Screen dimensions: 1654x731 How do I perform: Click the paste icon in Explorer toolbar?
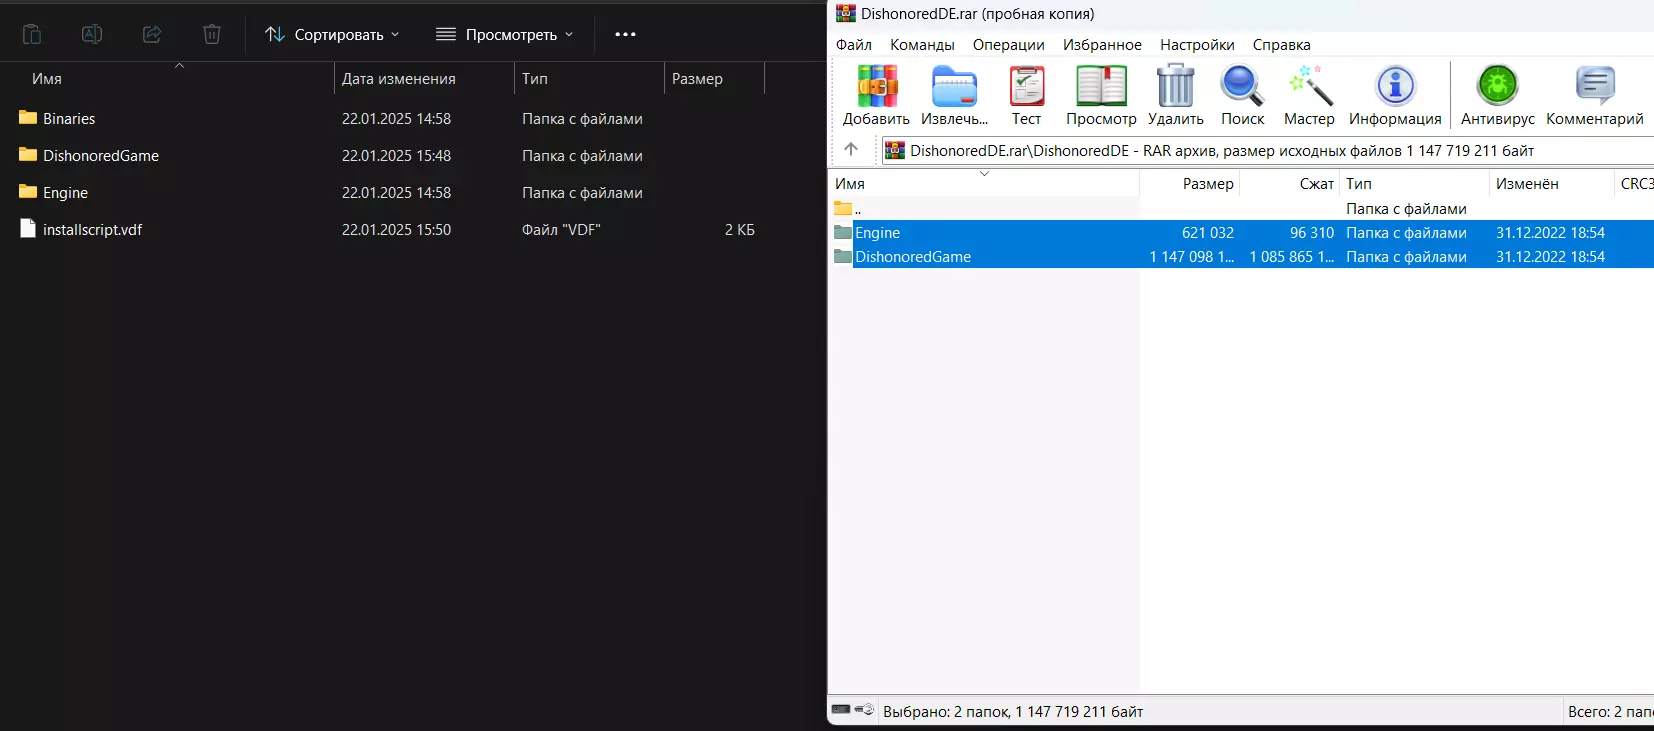(32, 34)
